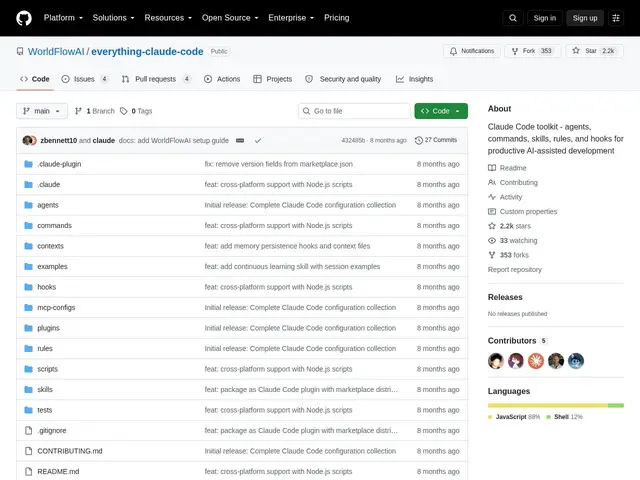The image size is (640, 480).
Task: Open the mcp-configs folder
Action: click(56, 307)
